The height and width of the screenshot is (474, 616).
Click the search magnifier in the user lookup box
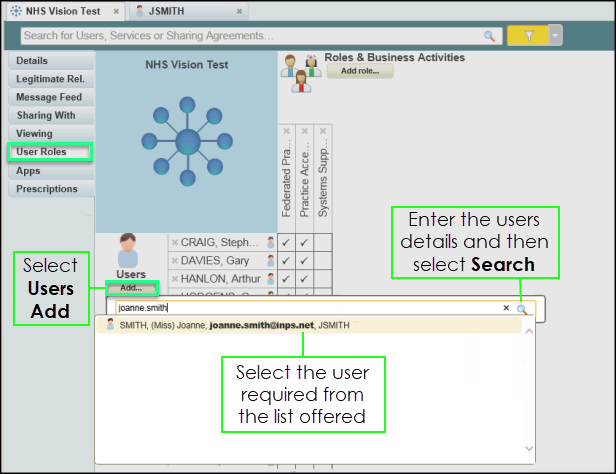pos(521,309)
